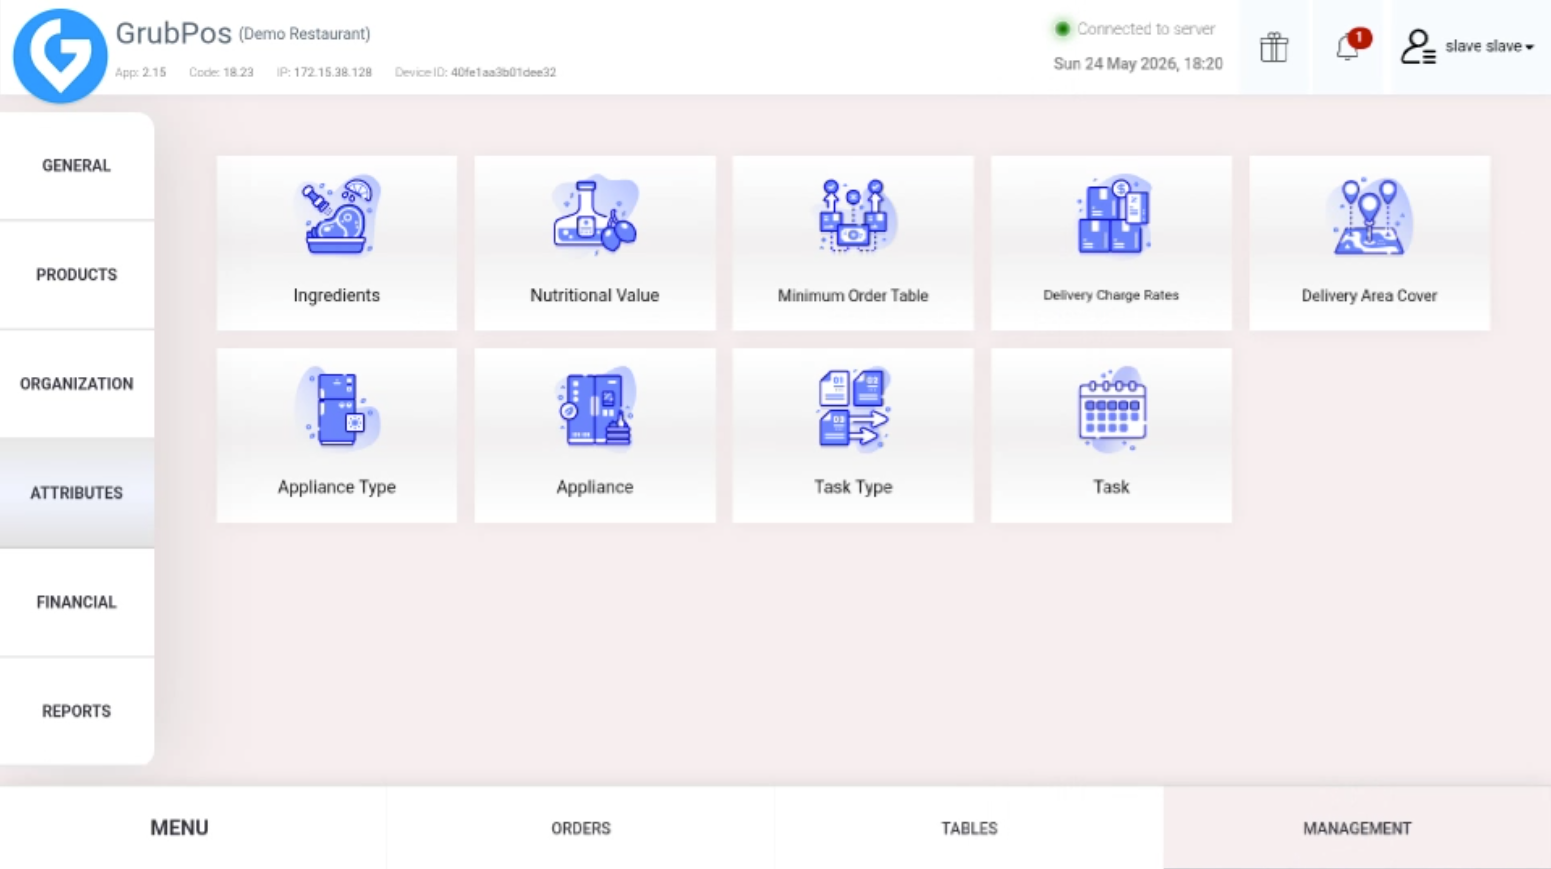1551x869 pixels.
Task: Switch to the Financial section
Action: pyautogui.click(x=77, y=602)
